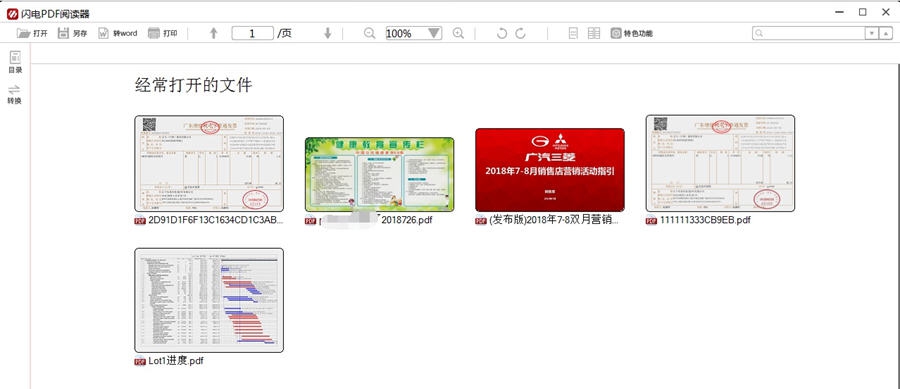The width and height of the screenshot is (900, 389).
Task: Click the search previous up-arrow button
Action: click(x=887, y=33)
